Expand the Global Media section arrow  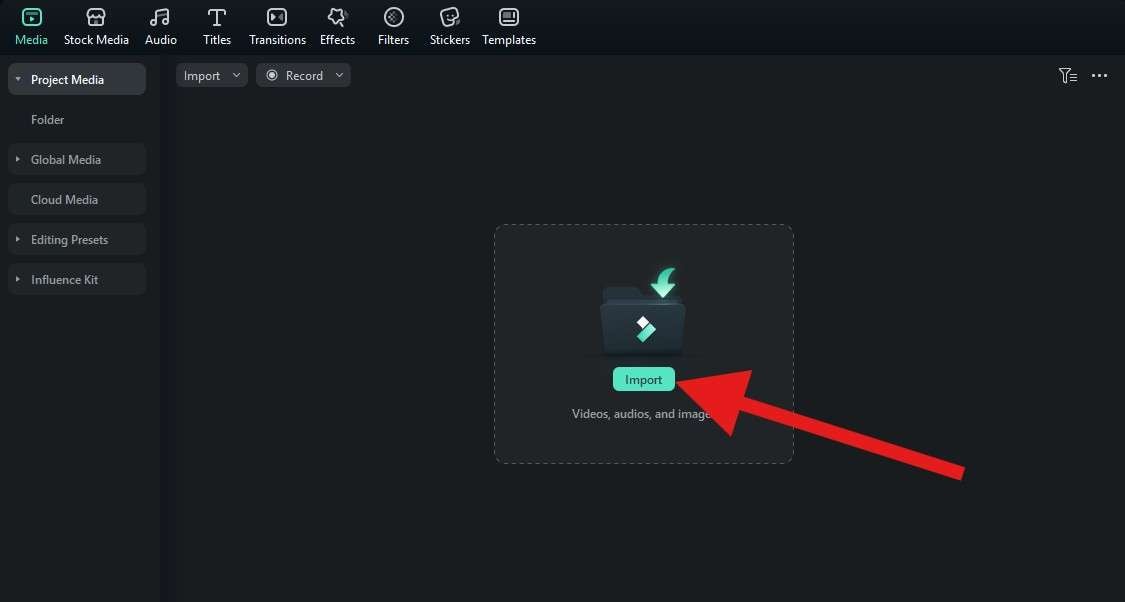click(18, 159)
